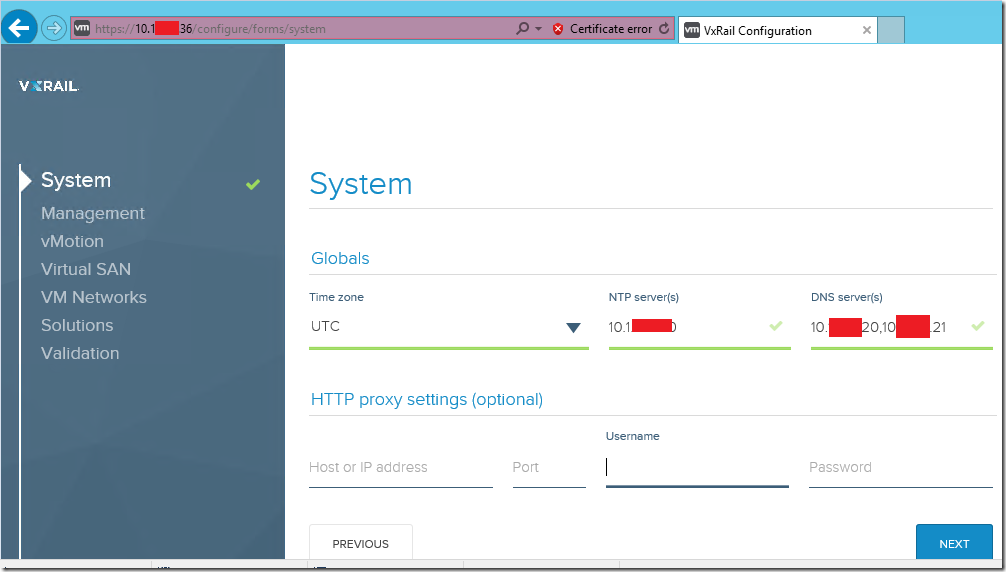Click the Time zone label
This screenshot has height=572, width=1006.
336,297
